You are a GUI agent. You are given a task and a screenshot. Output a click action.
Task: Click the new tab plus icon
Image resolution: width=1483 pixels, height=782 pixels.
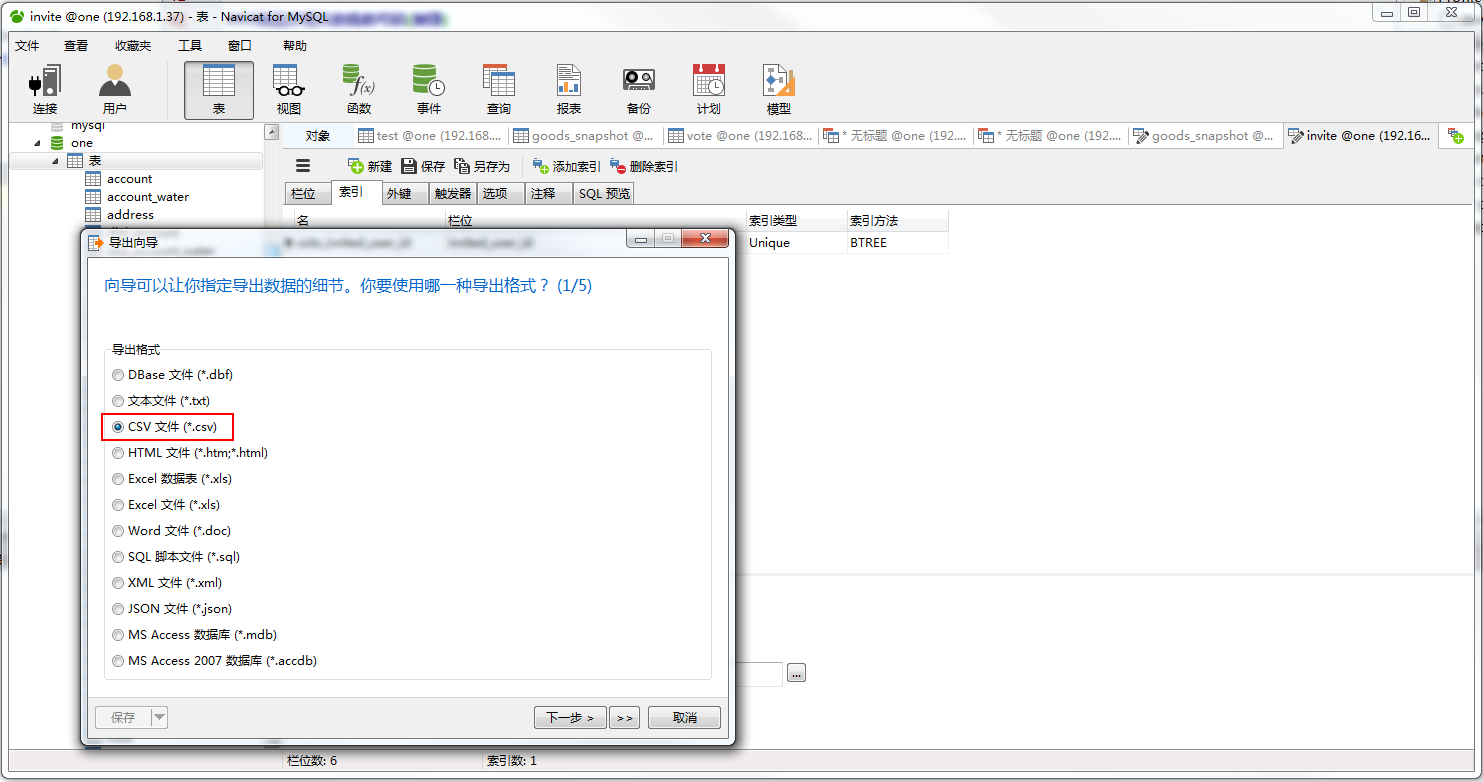point(1456,136)
